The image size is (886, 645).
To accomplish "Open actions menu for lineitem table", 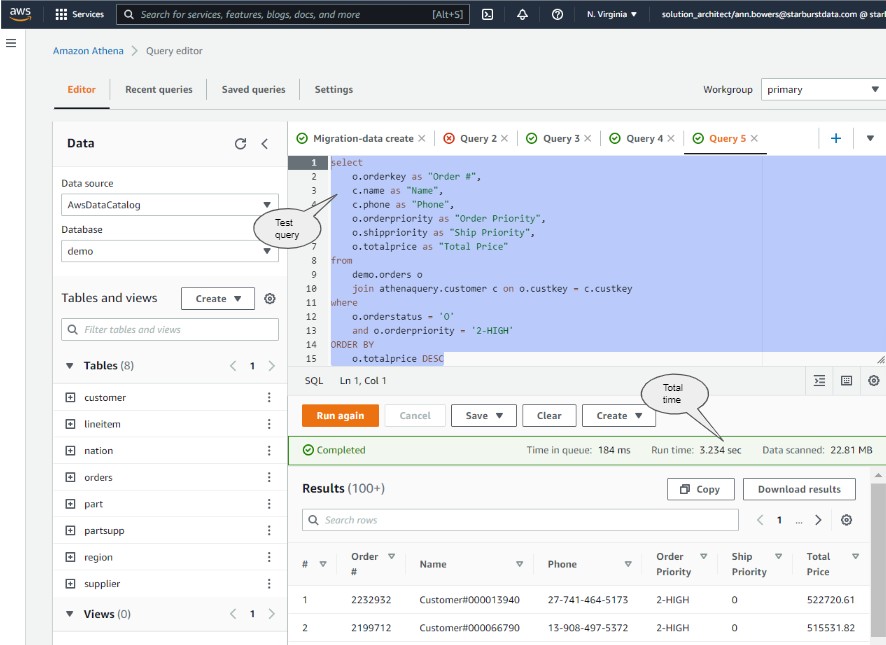I will point(269,424).
